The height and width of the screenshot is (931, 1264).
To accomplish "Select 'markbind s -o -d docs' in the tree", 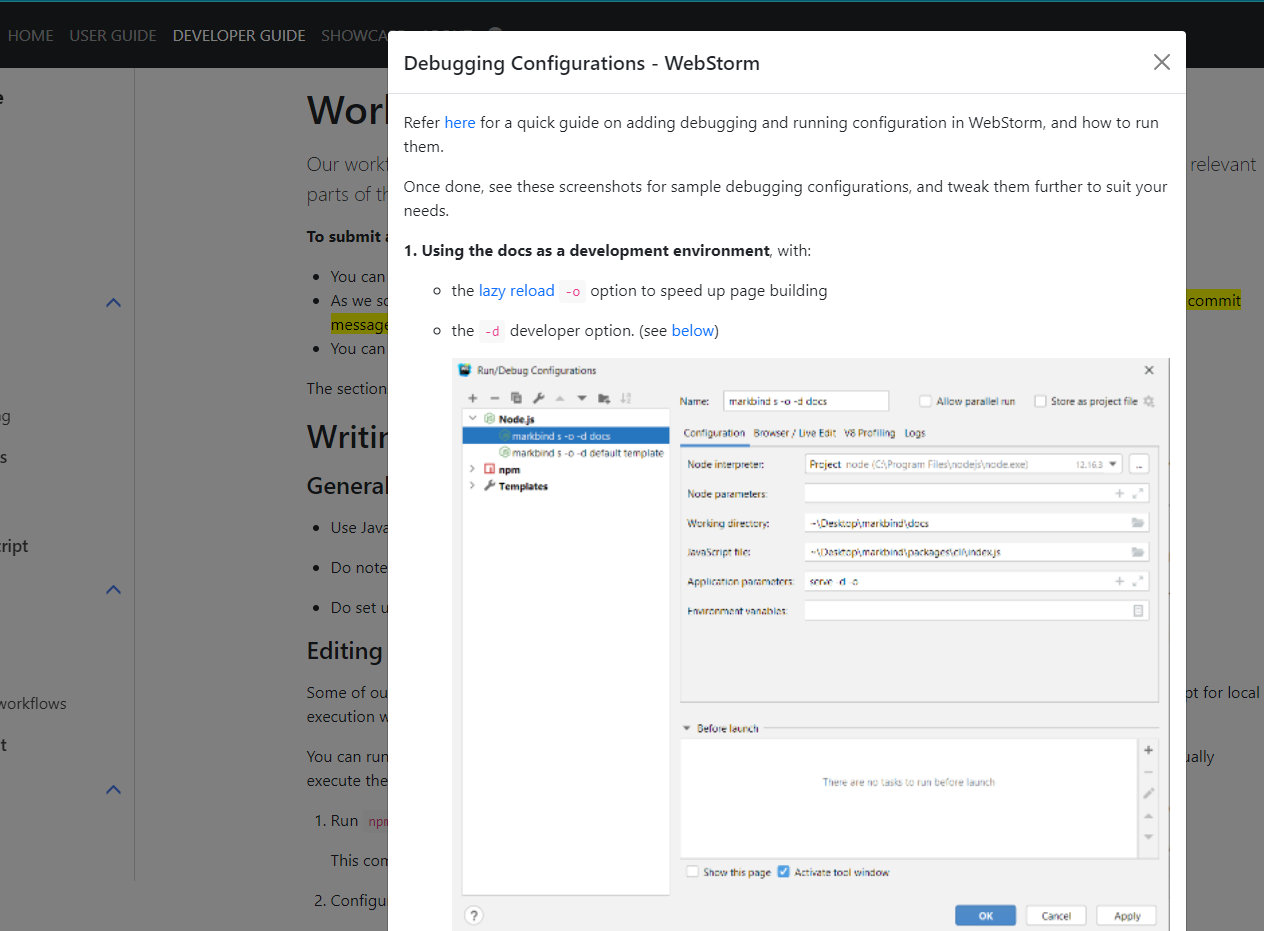I will [x=566, y=436].
